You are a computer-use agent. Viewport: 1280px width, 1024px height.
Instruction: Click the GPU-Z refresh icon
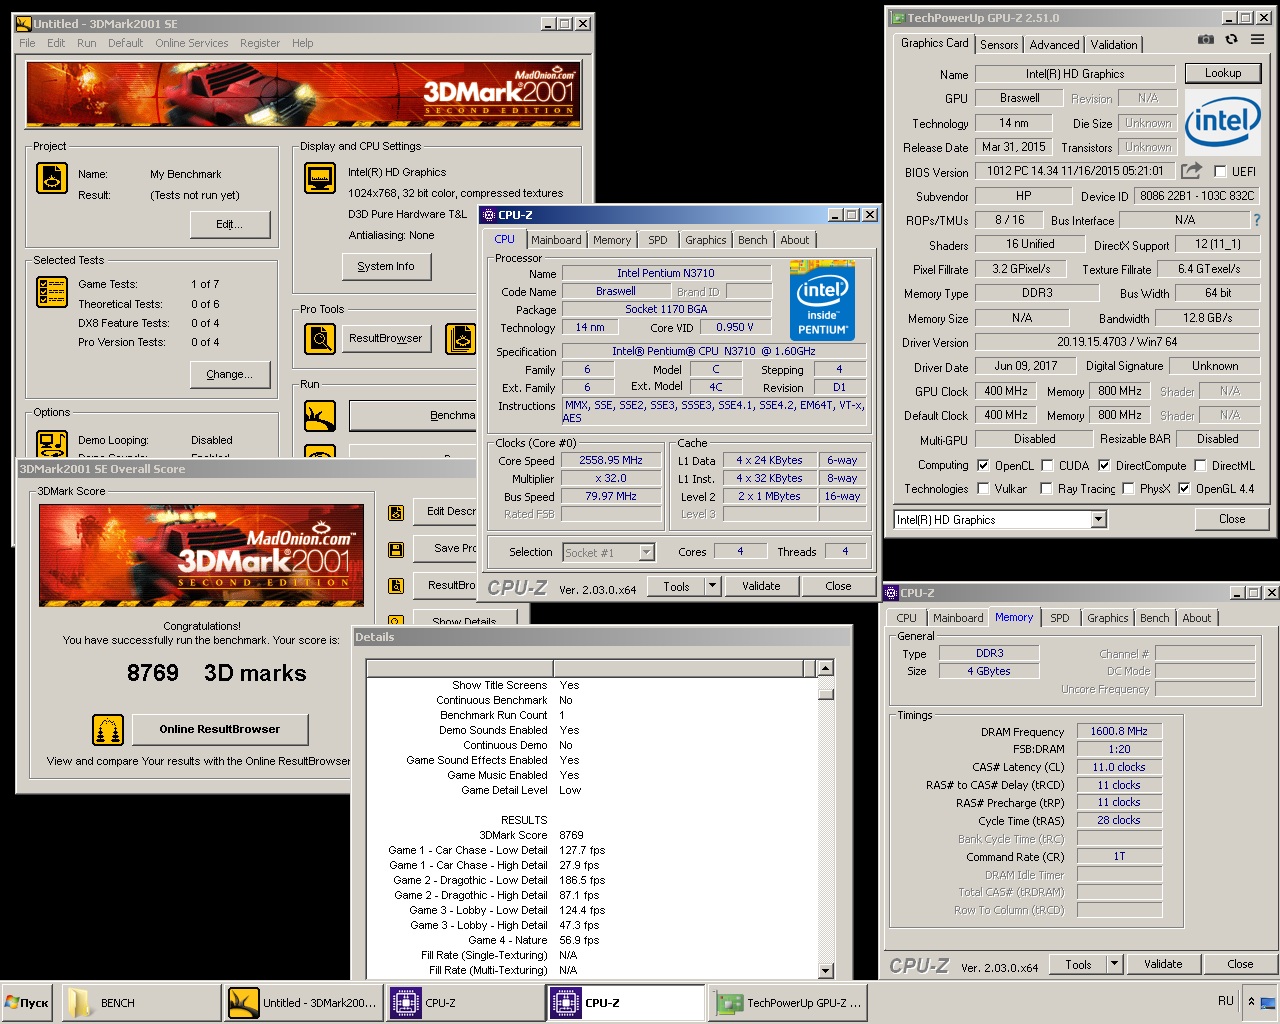coord(1231,39)
